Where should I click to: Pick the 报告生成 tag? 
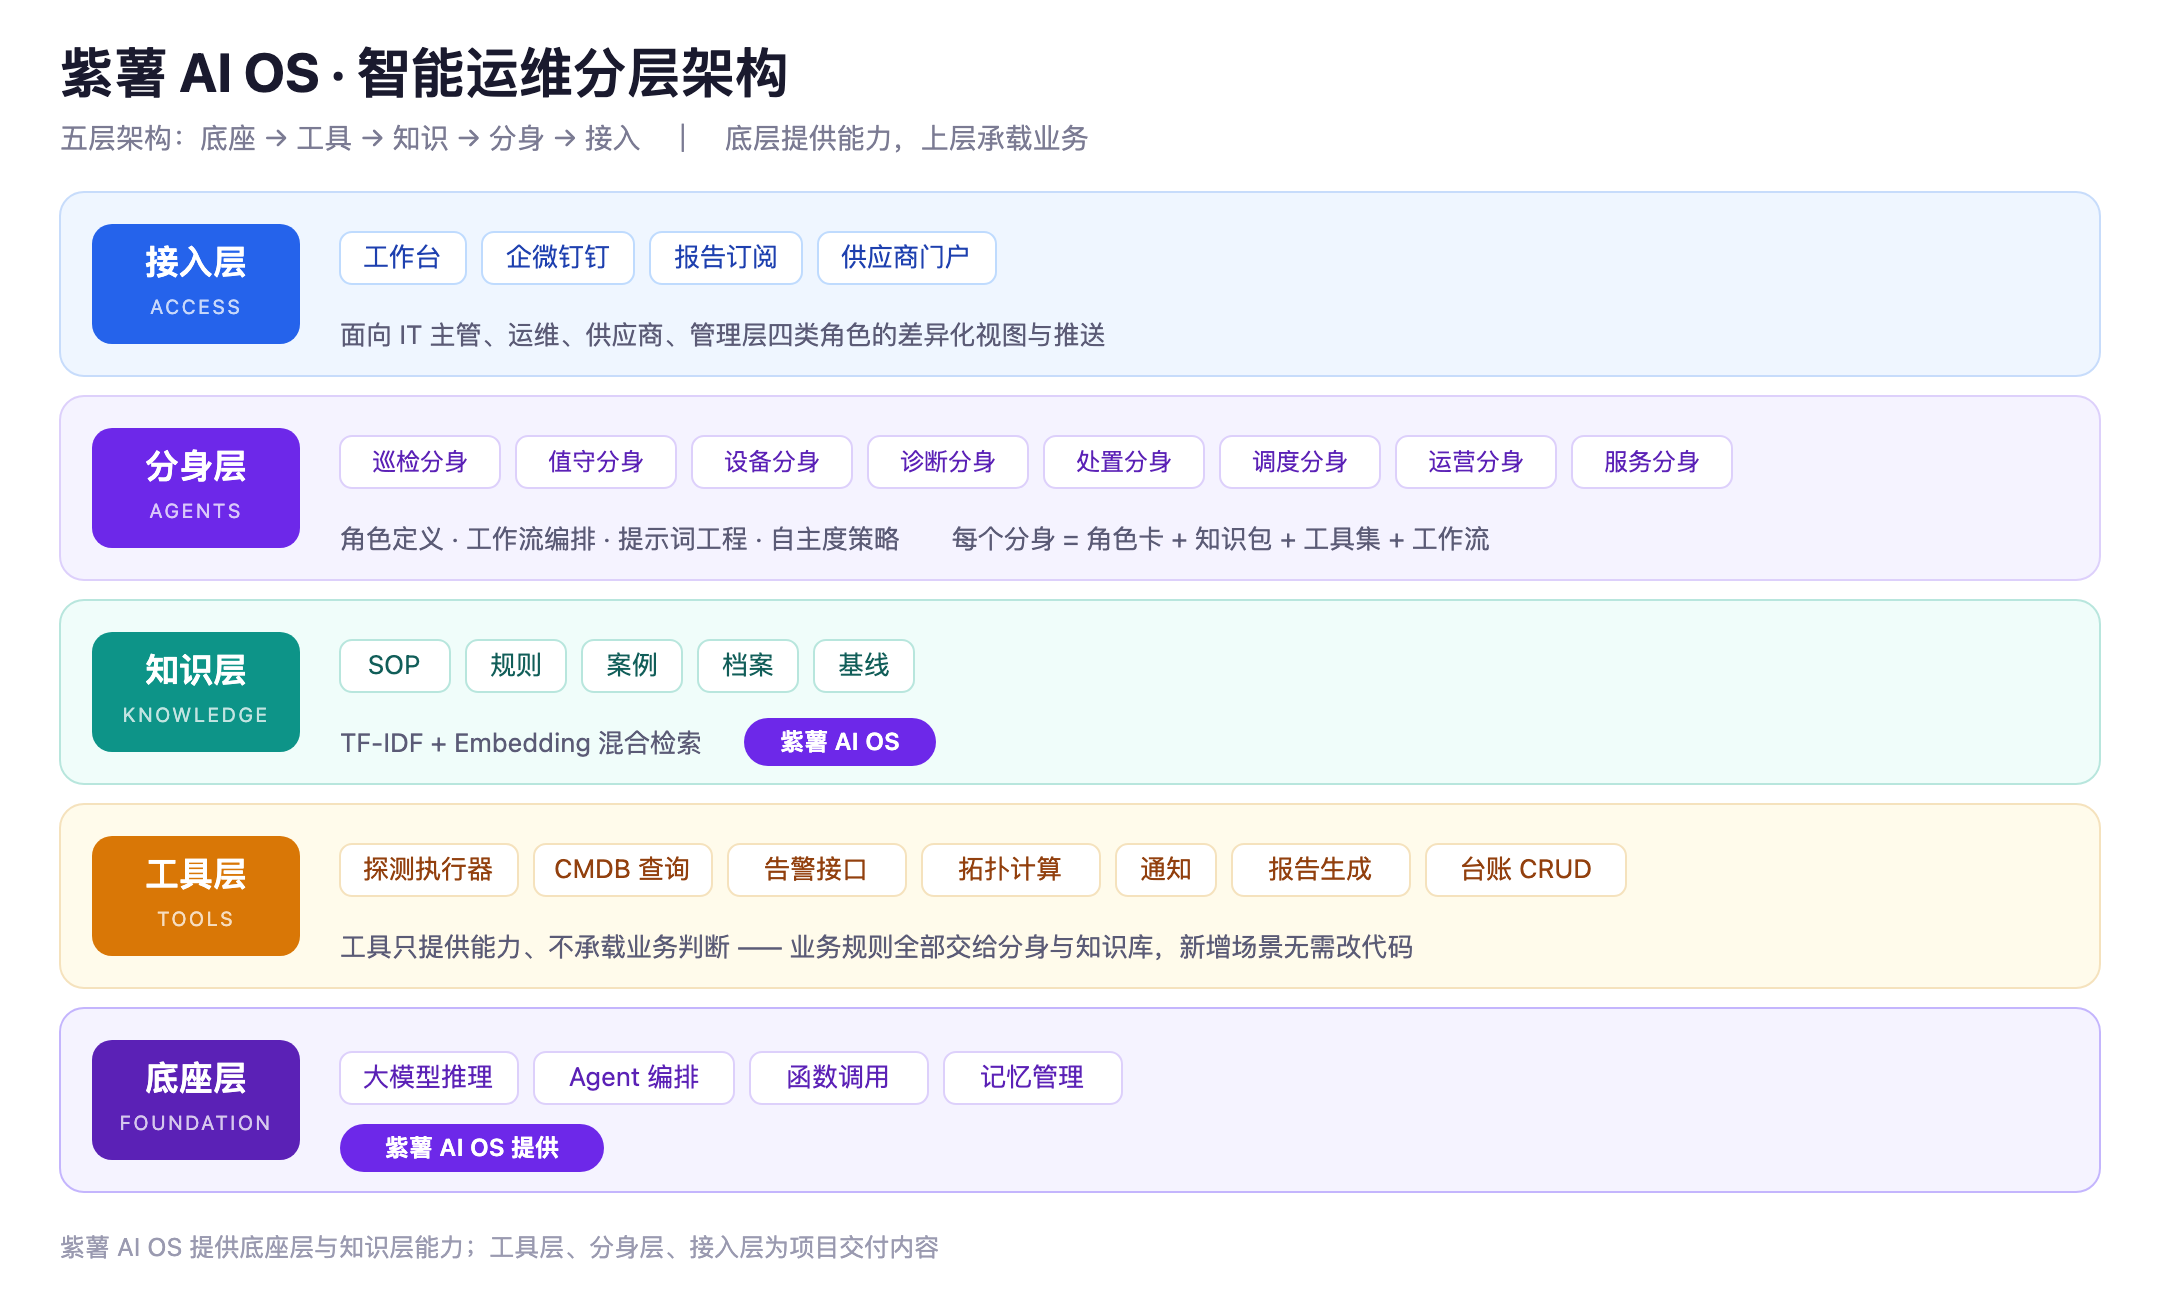(x=1321, y=870)
